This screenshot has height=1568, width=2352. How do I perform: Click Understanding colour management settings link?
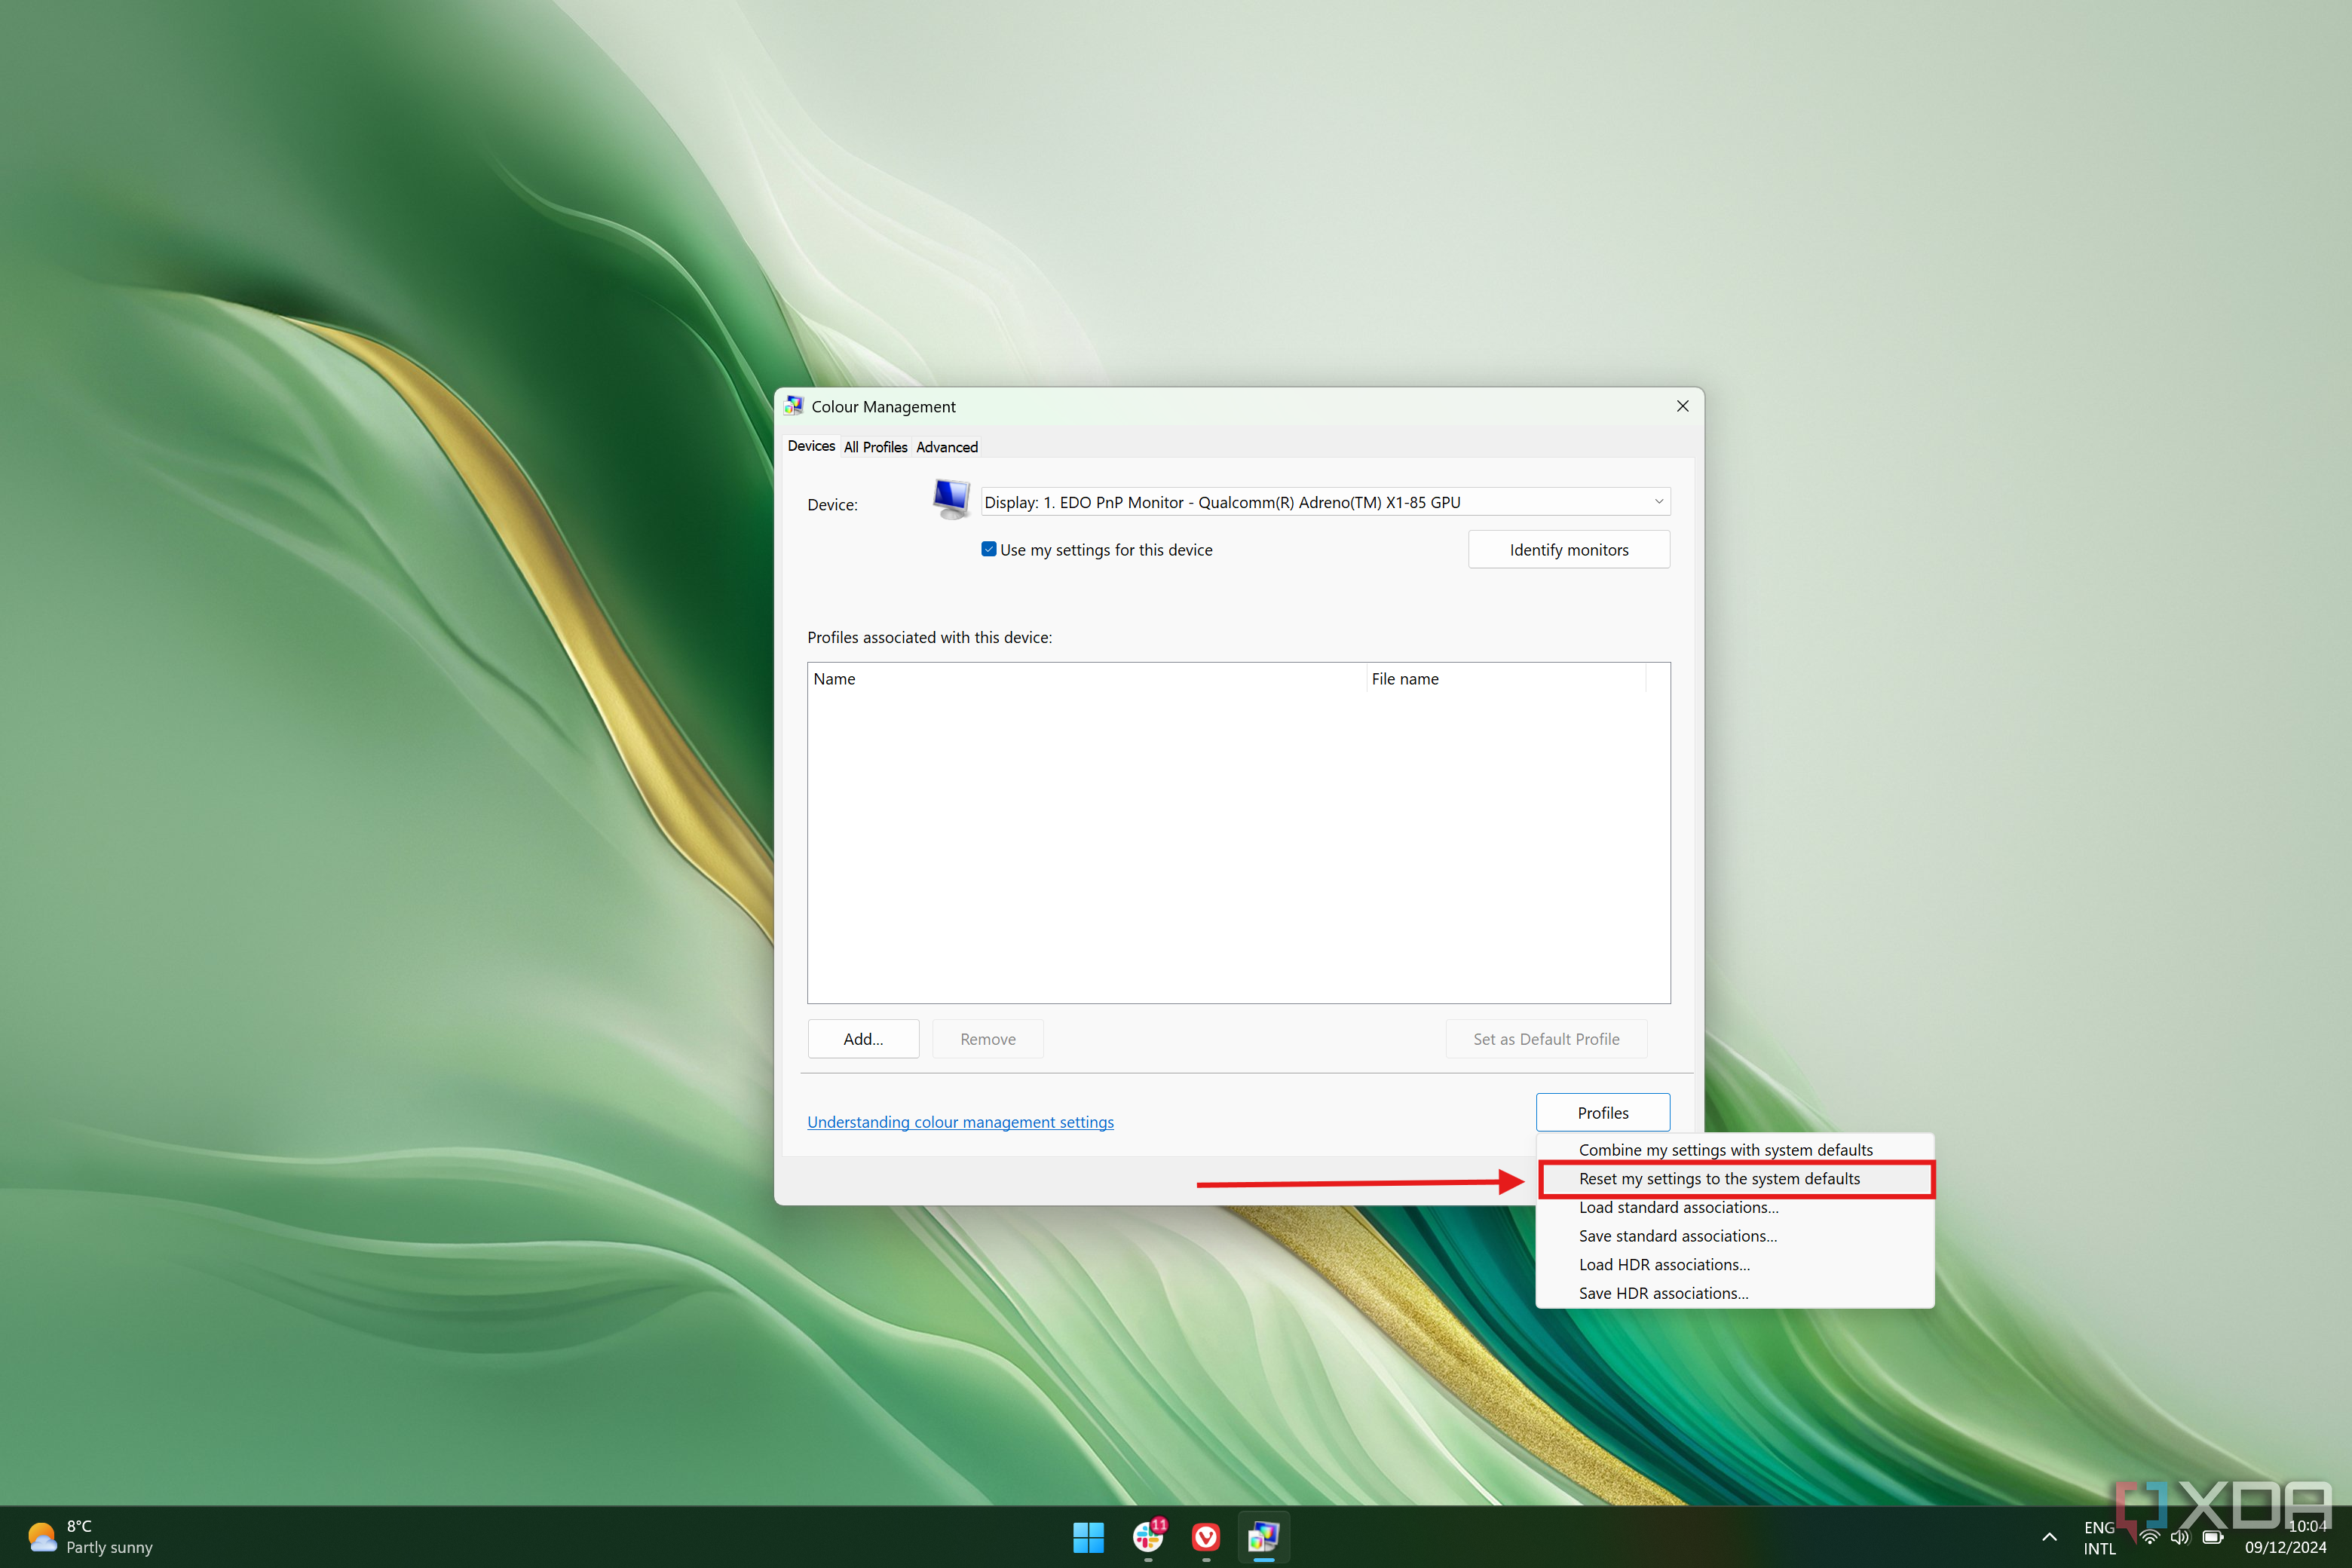point(959,1120)
